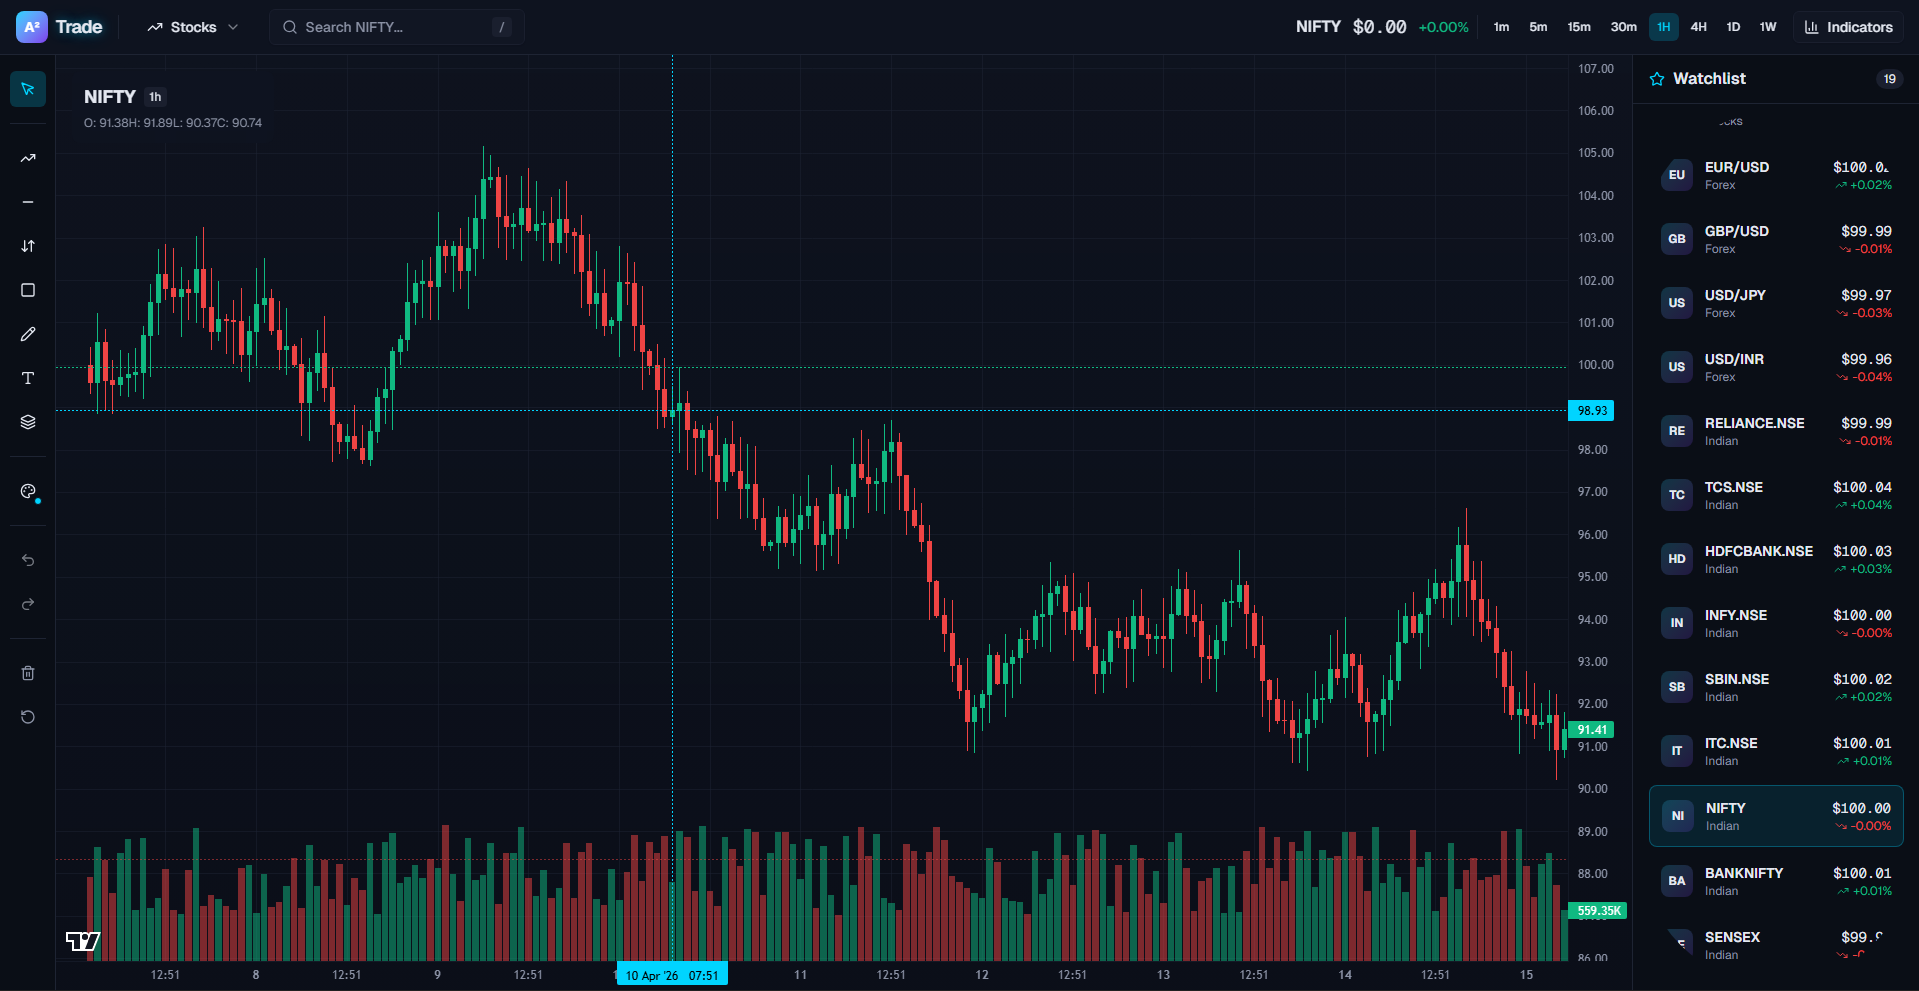Click the +0.00% header change value
This screenshot has width=1919, height=991.
(x=1443, y=27)
